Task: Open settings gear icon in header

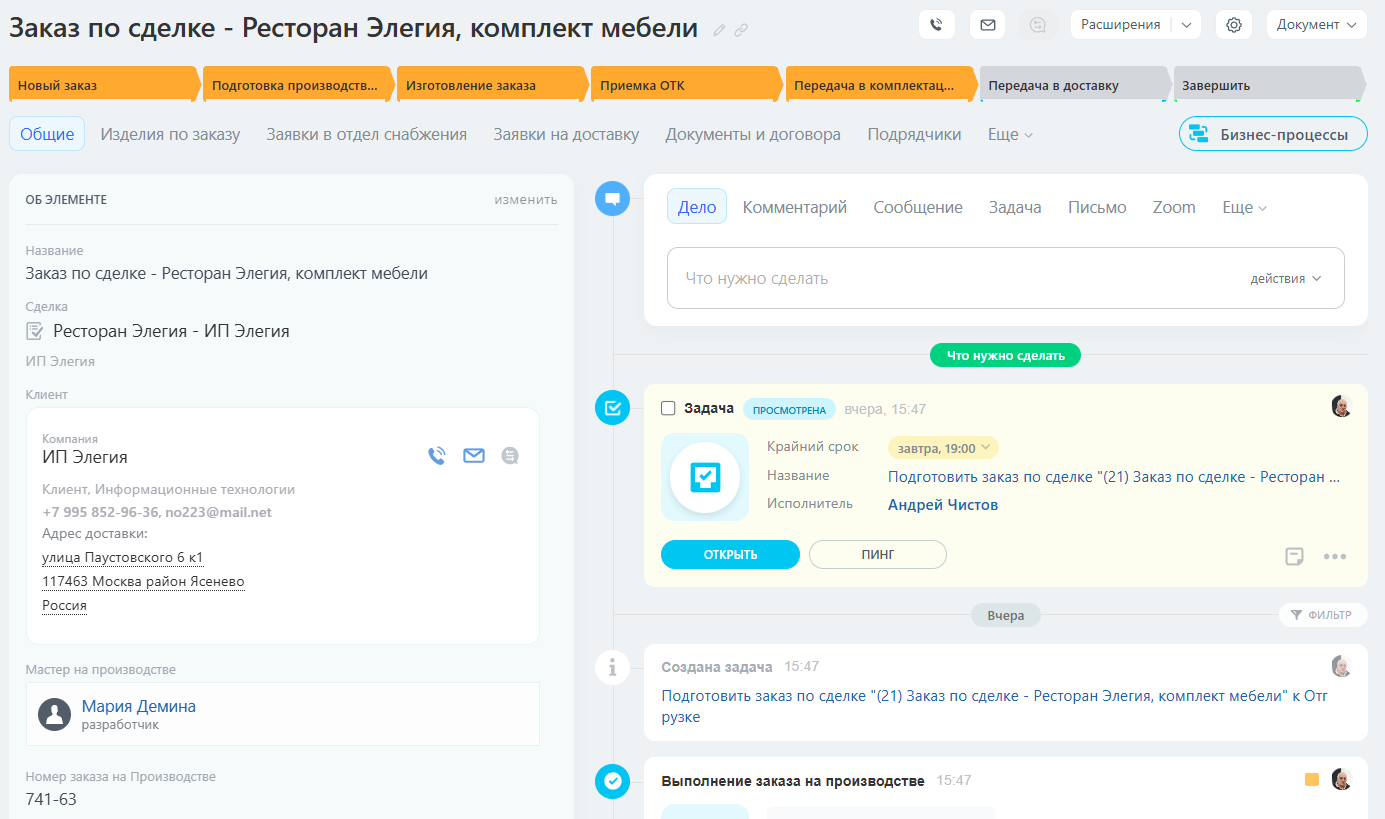Action: pos(1233,25)
